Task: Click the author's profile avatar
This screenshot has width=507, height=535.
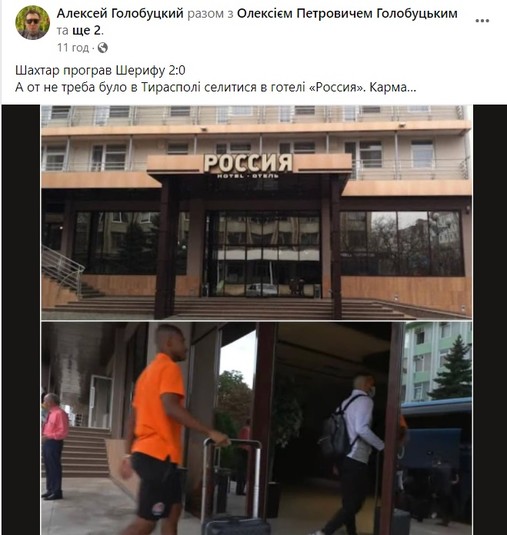Action: tap(32, 23)
